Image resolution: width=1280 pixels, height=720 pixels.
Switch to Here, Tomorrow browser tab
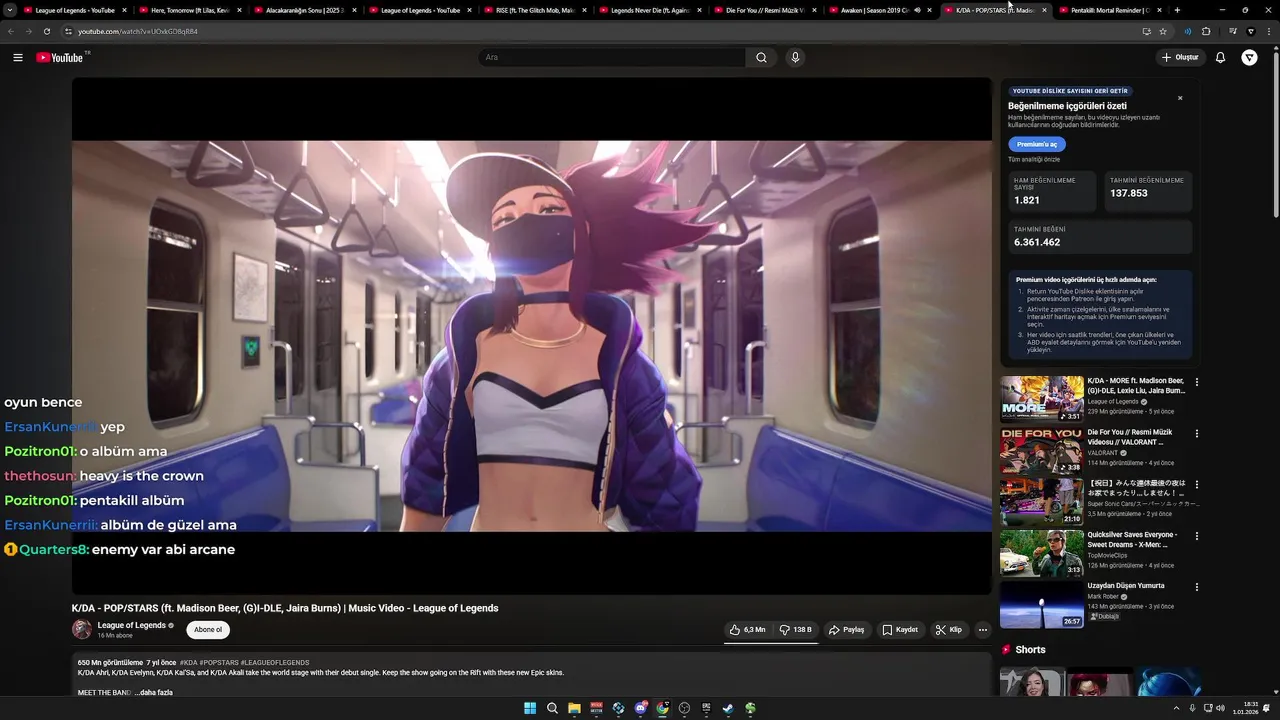pos(190,10)
